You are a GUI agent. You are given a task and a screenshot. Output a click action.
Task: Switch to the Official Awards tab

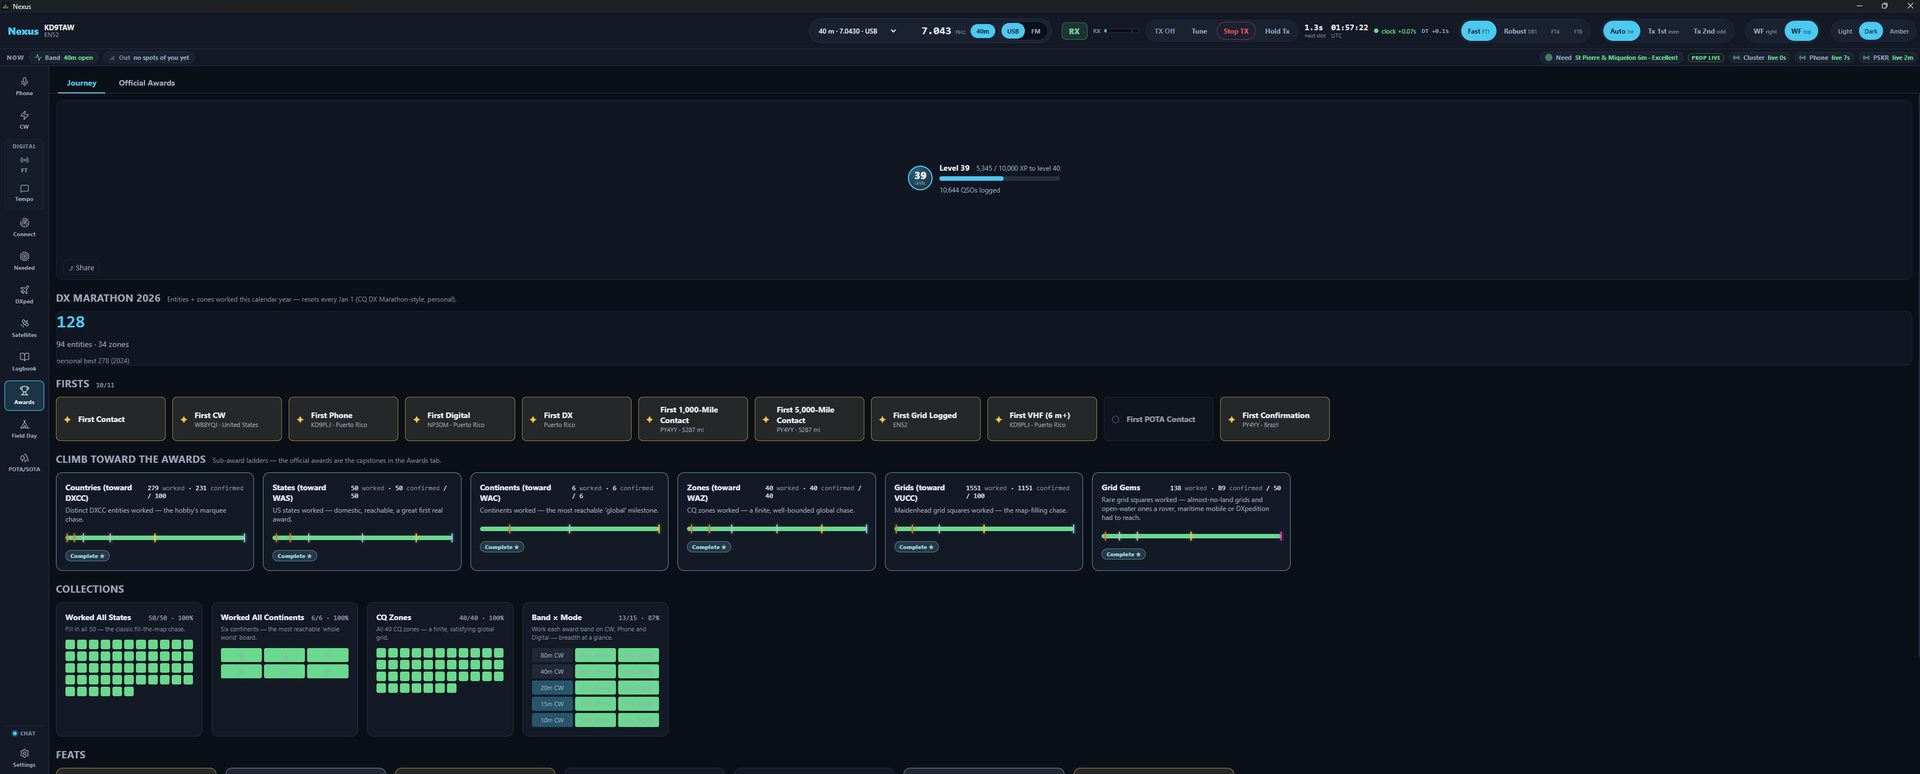[147, 83]
